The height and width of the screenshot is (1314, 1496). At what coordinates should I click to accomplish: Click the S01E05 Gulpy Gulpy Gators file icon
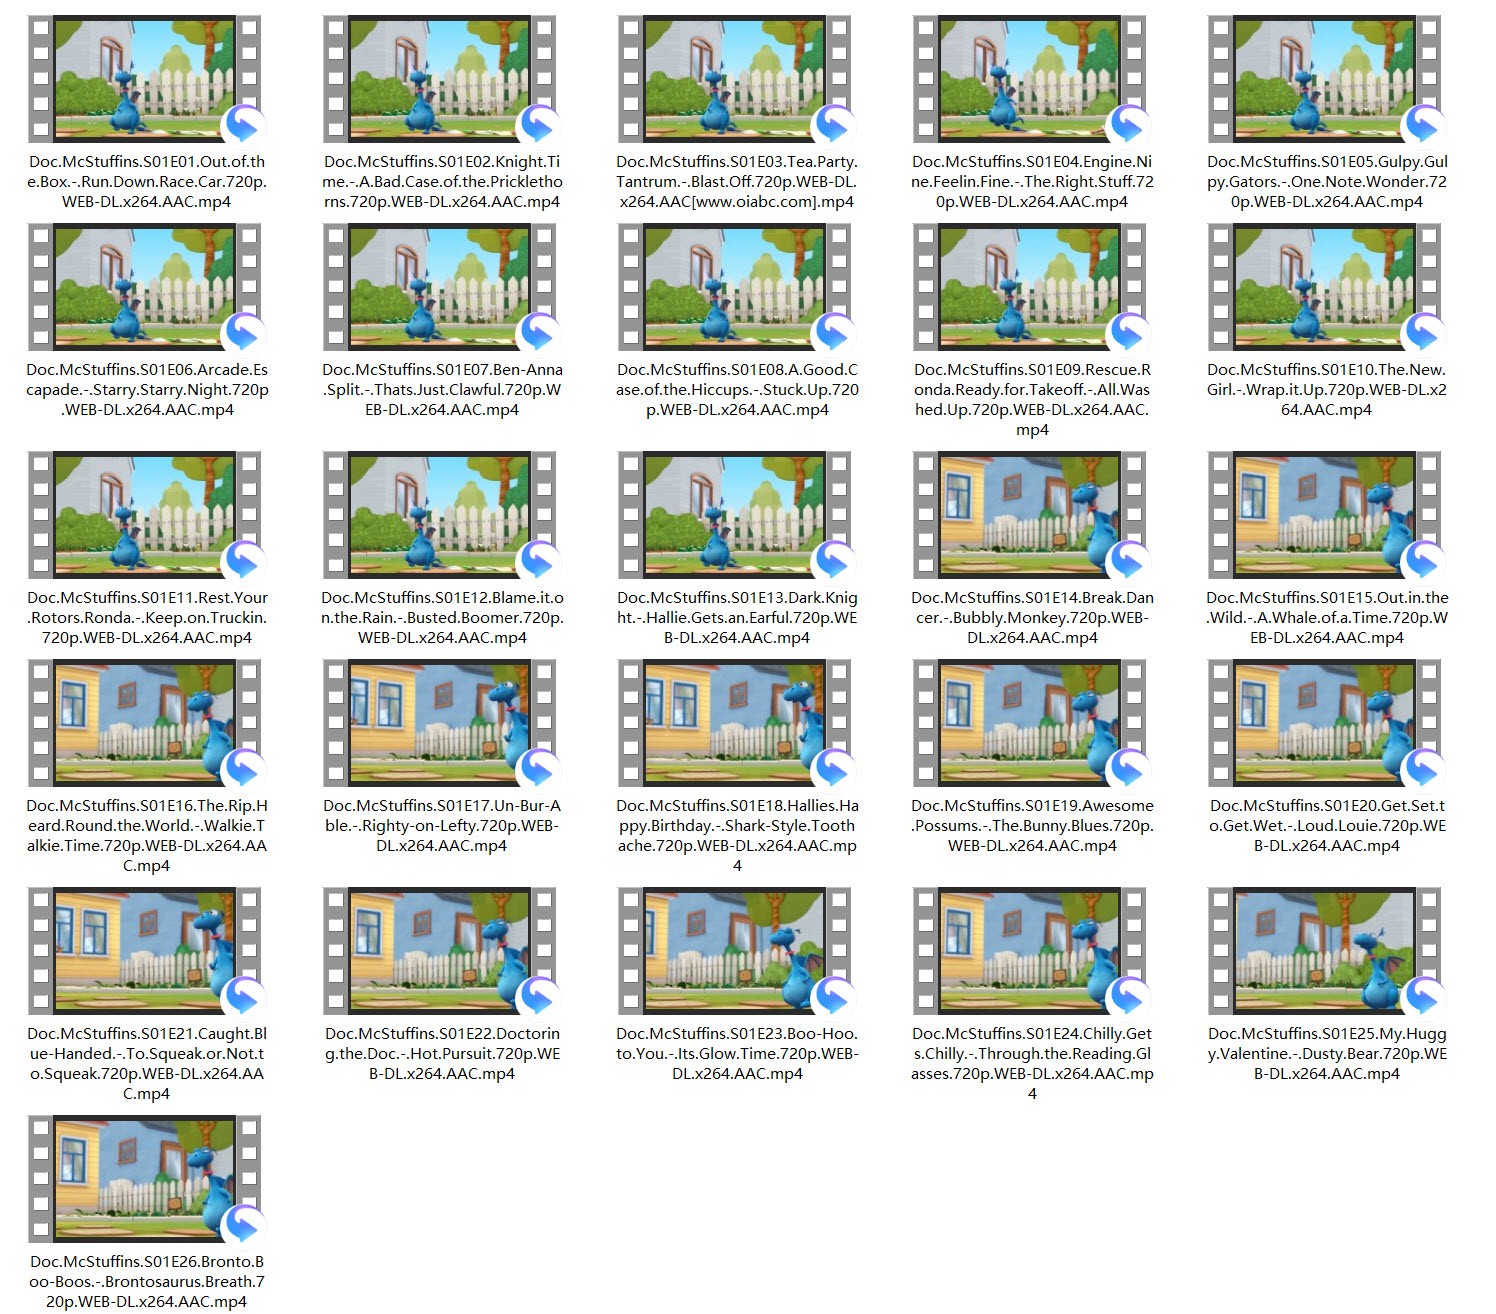click(x=1326, y=79)
